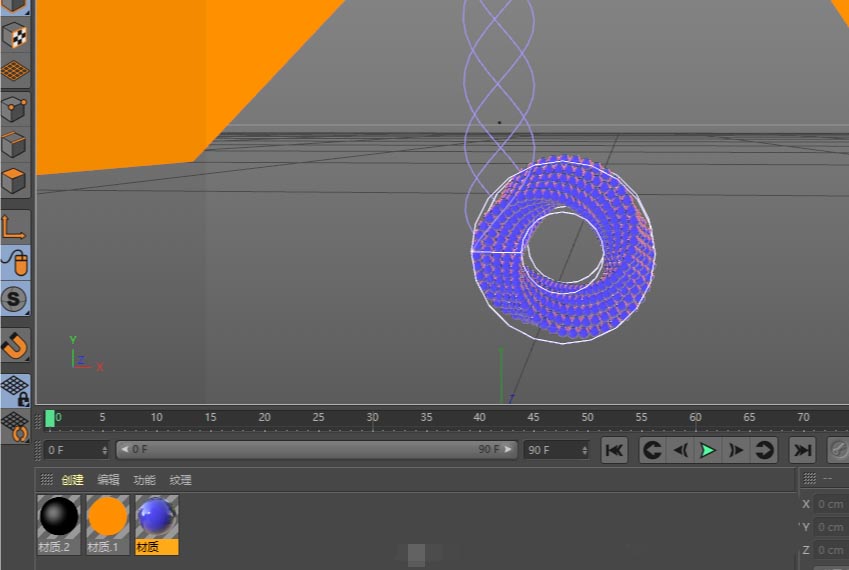Click frame 30 on the timeline ruler
Image resolution: width=849 pixels, height=570 pixels.
(372, 418)
